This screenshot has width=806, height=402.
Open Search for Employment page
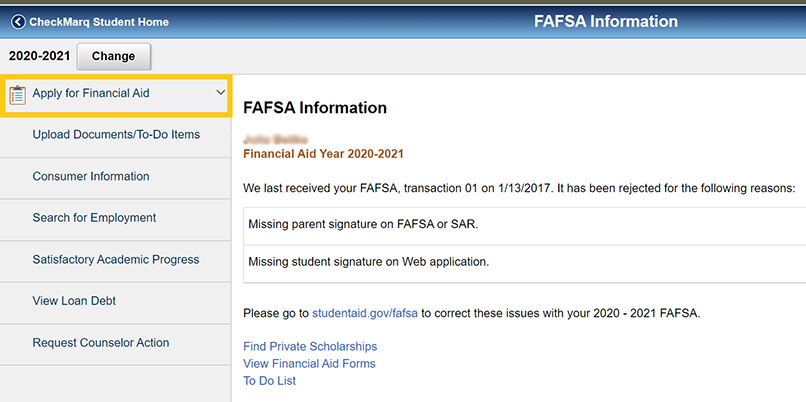[x=94, y=218]
